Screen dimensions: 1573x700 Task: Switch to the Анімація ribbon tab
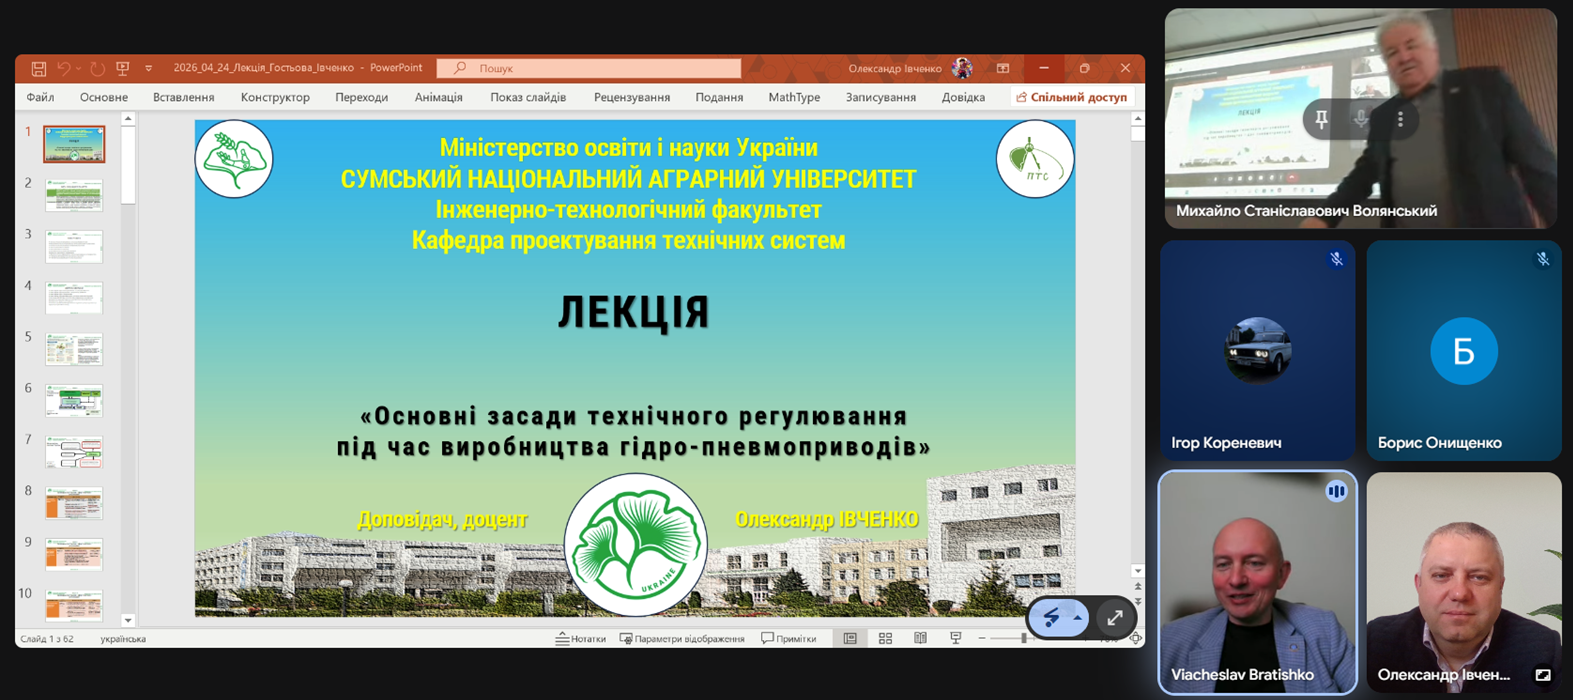pos(438,97)
